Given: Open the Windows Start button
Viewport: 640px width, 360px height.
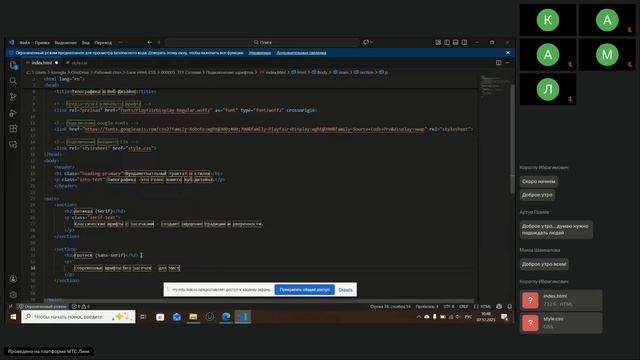Looking at the screenshot, I should pos(13,317).
